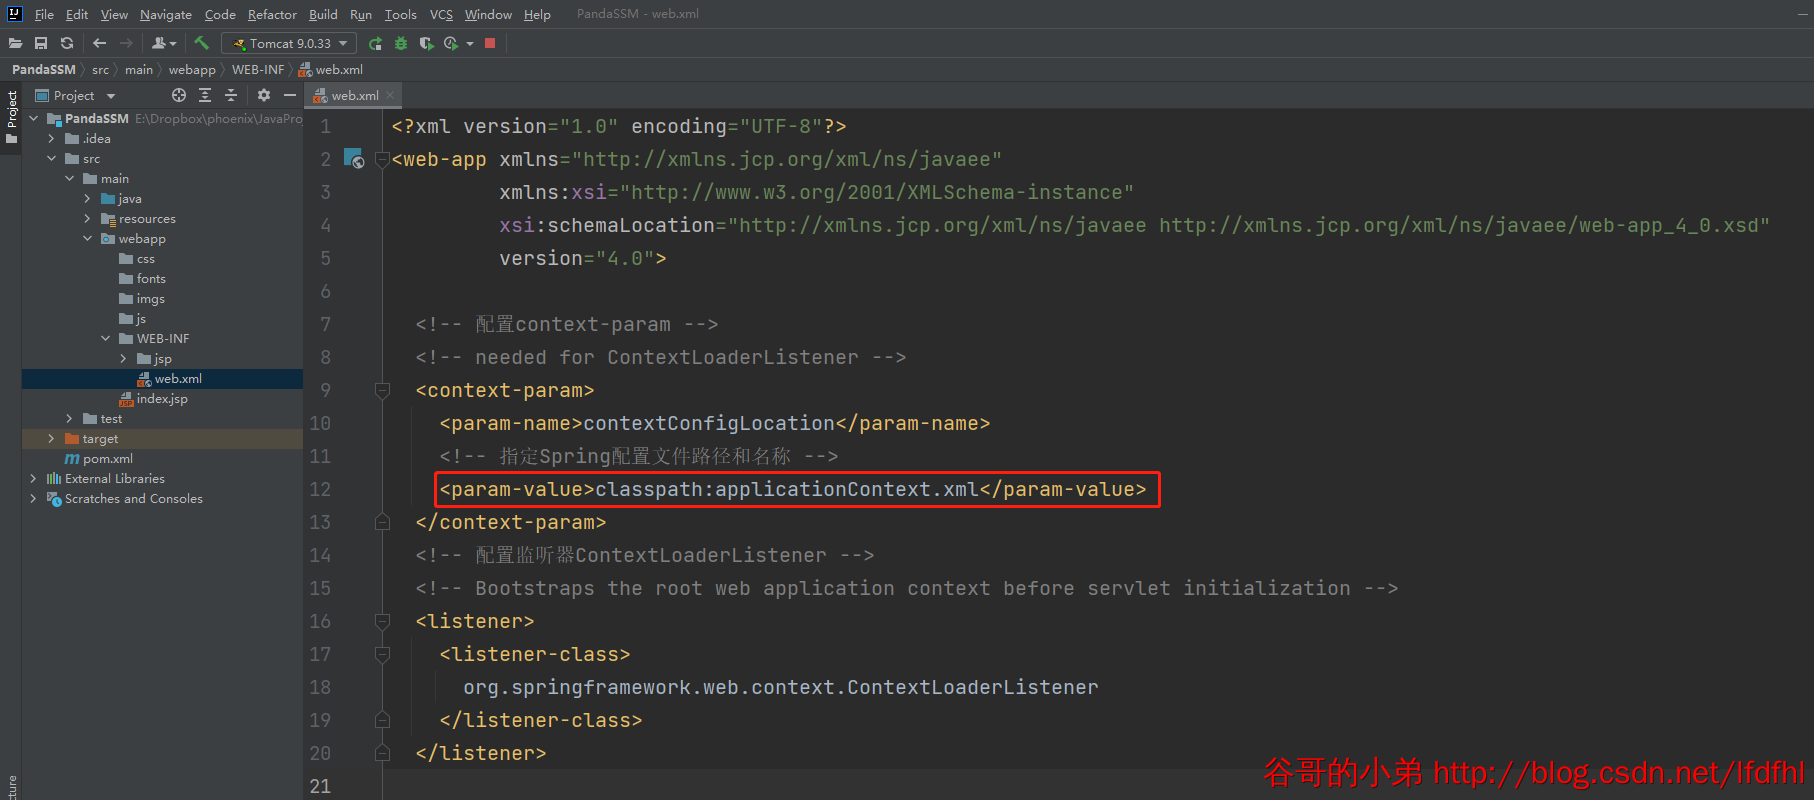The image size is (1814, 800).
Task: Expand the jsp folder
Action: (x=124, y=358)
